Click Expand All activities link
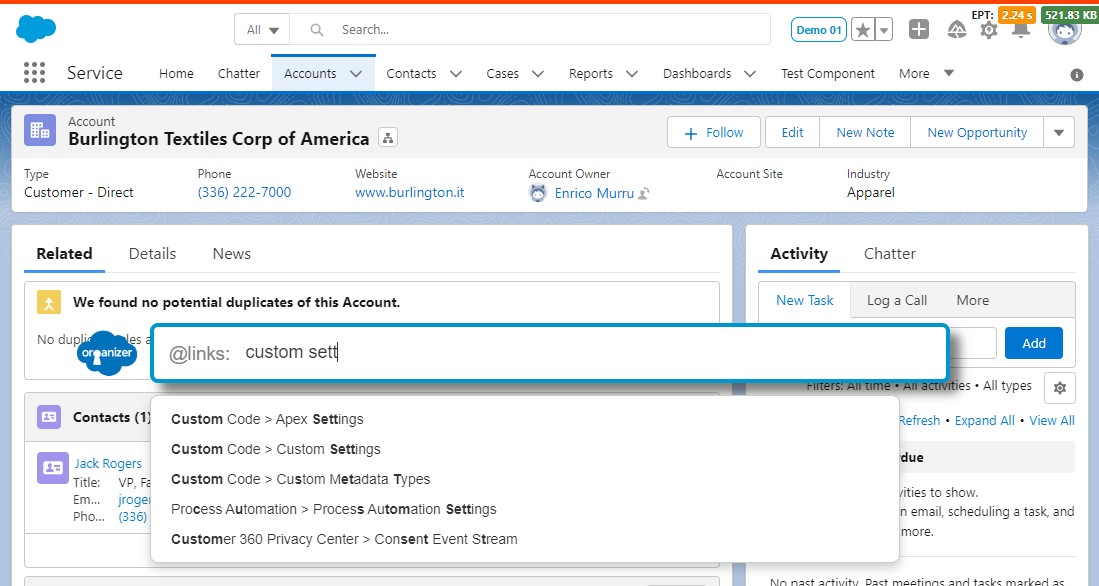 pyautogui.click(x=984, y=421)
